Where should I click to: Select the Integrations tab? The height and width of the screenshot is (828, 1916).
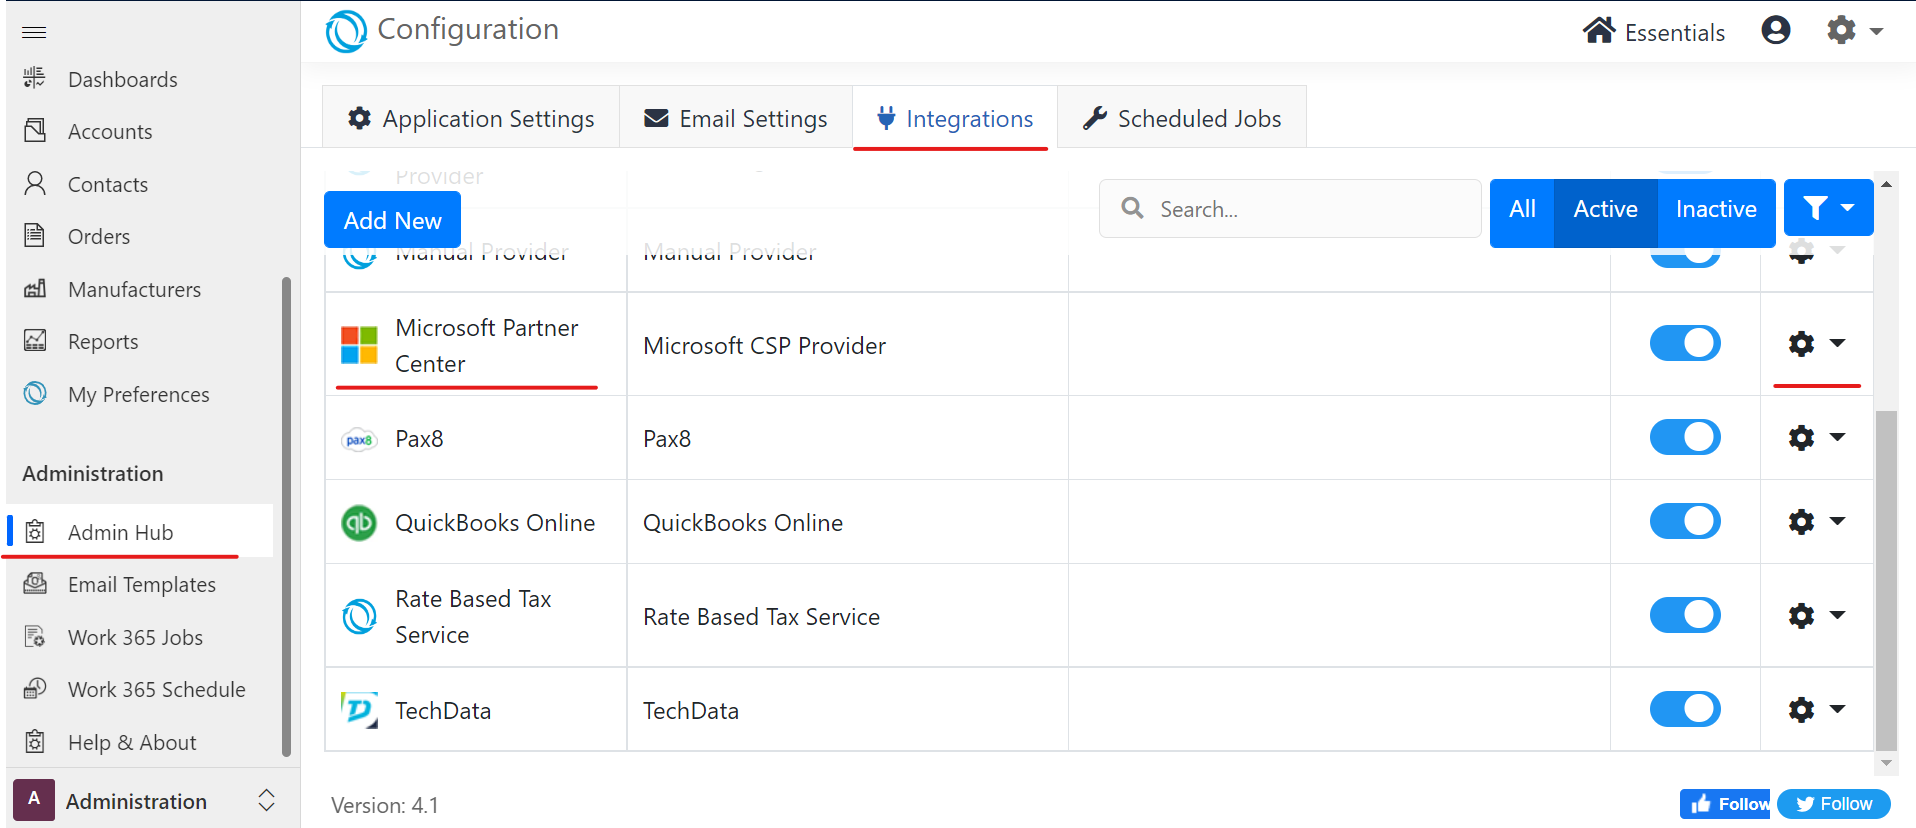tap(955, 118)
